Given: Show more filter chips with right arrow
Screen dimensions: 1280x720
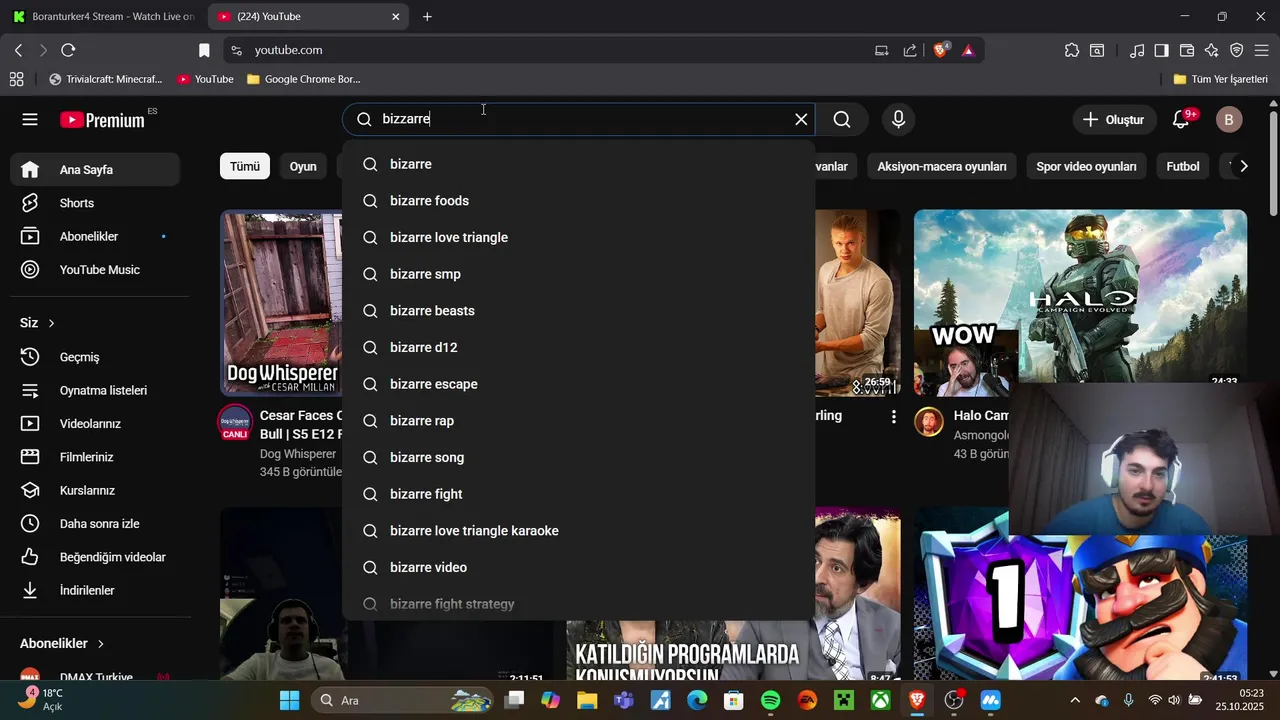Looking at the screenshot, I should (1243, 166).
